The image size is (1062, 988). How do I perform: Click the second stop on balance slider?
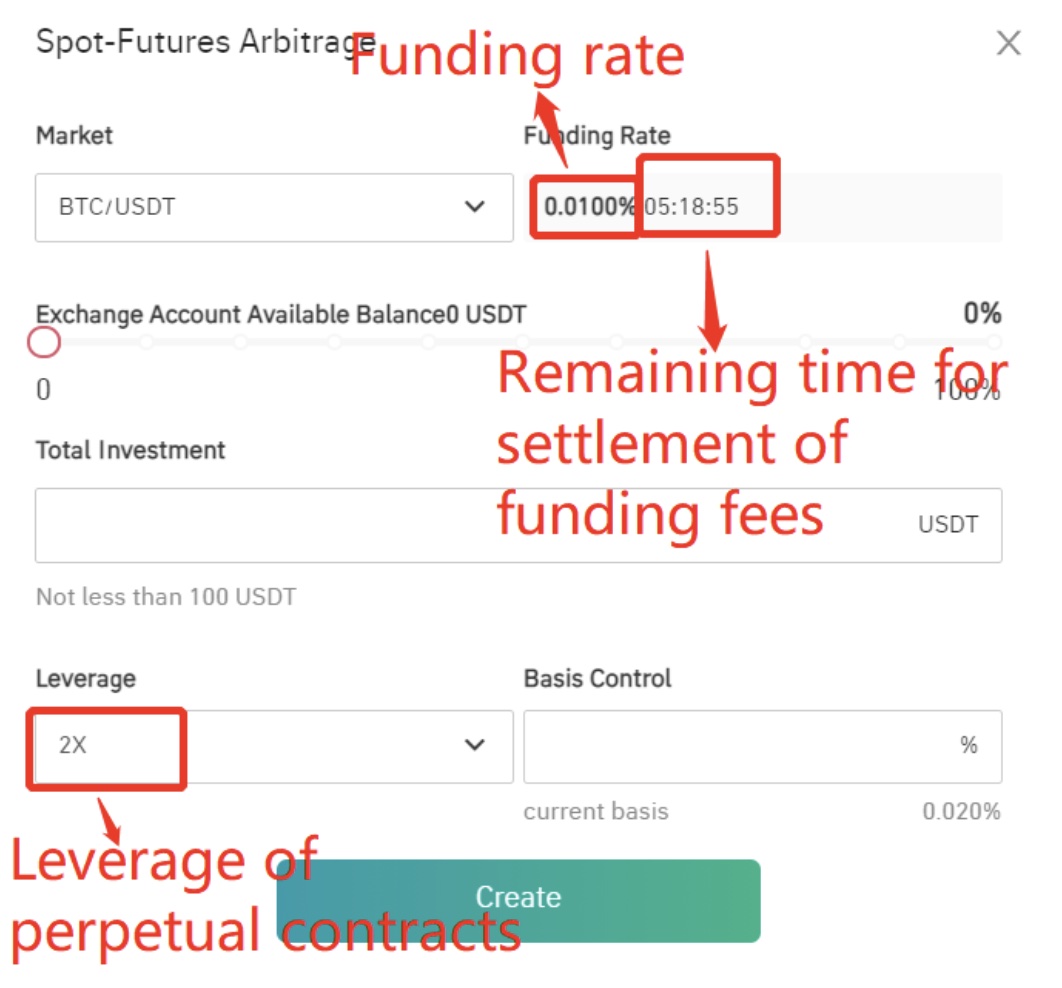[147, 342]
